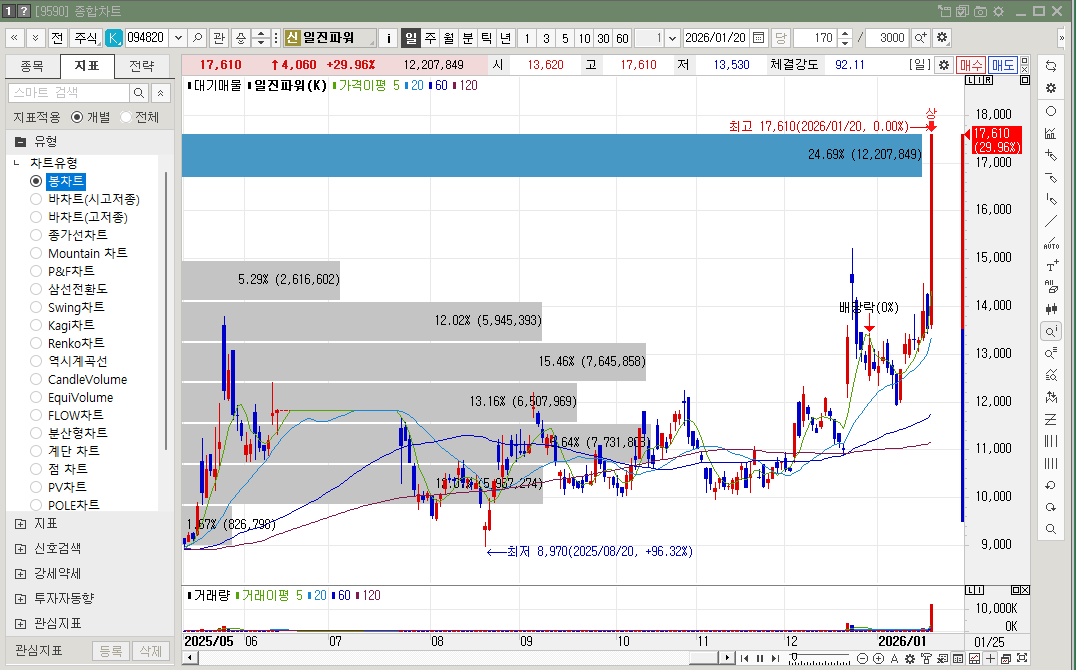
Task: Click the double-chevron collapse button beside search
Action: (x=160, y=93)
